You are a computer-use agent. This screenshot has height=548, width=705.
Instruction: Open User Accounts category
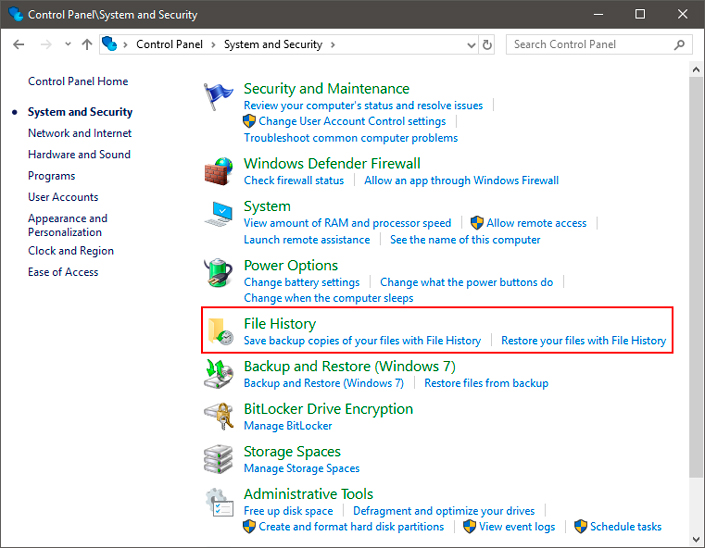[x=63, y=197]
